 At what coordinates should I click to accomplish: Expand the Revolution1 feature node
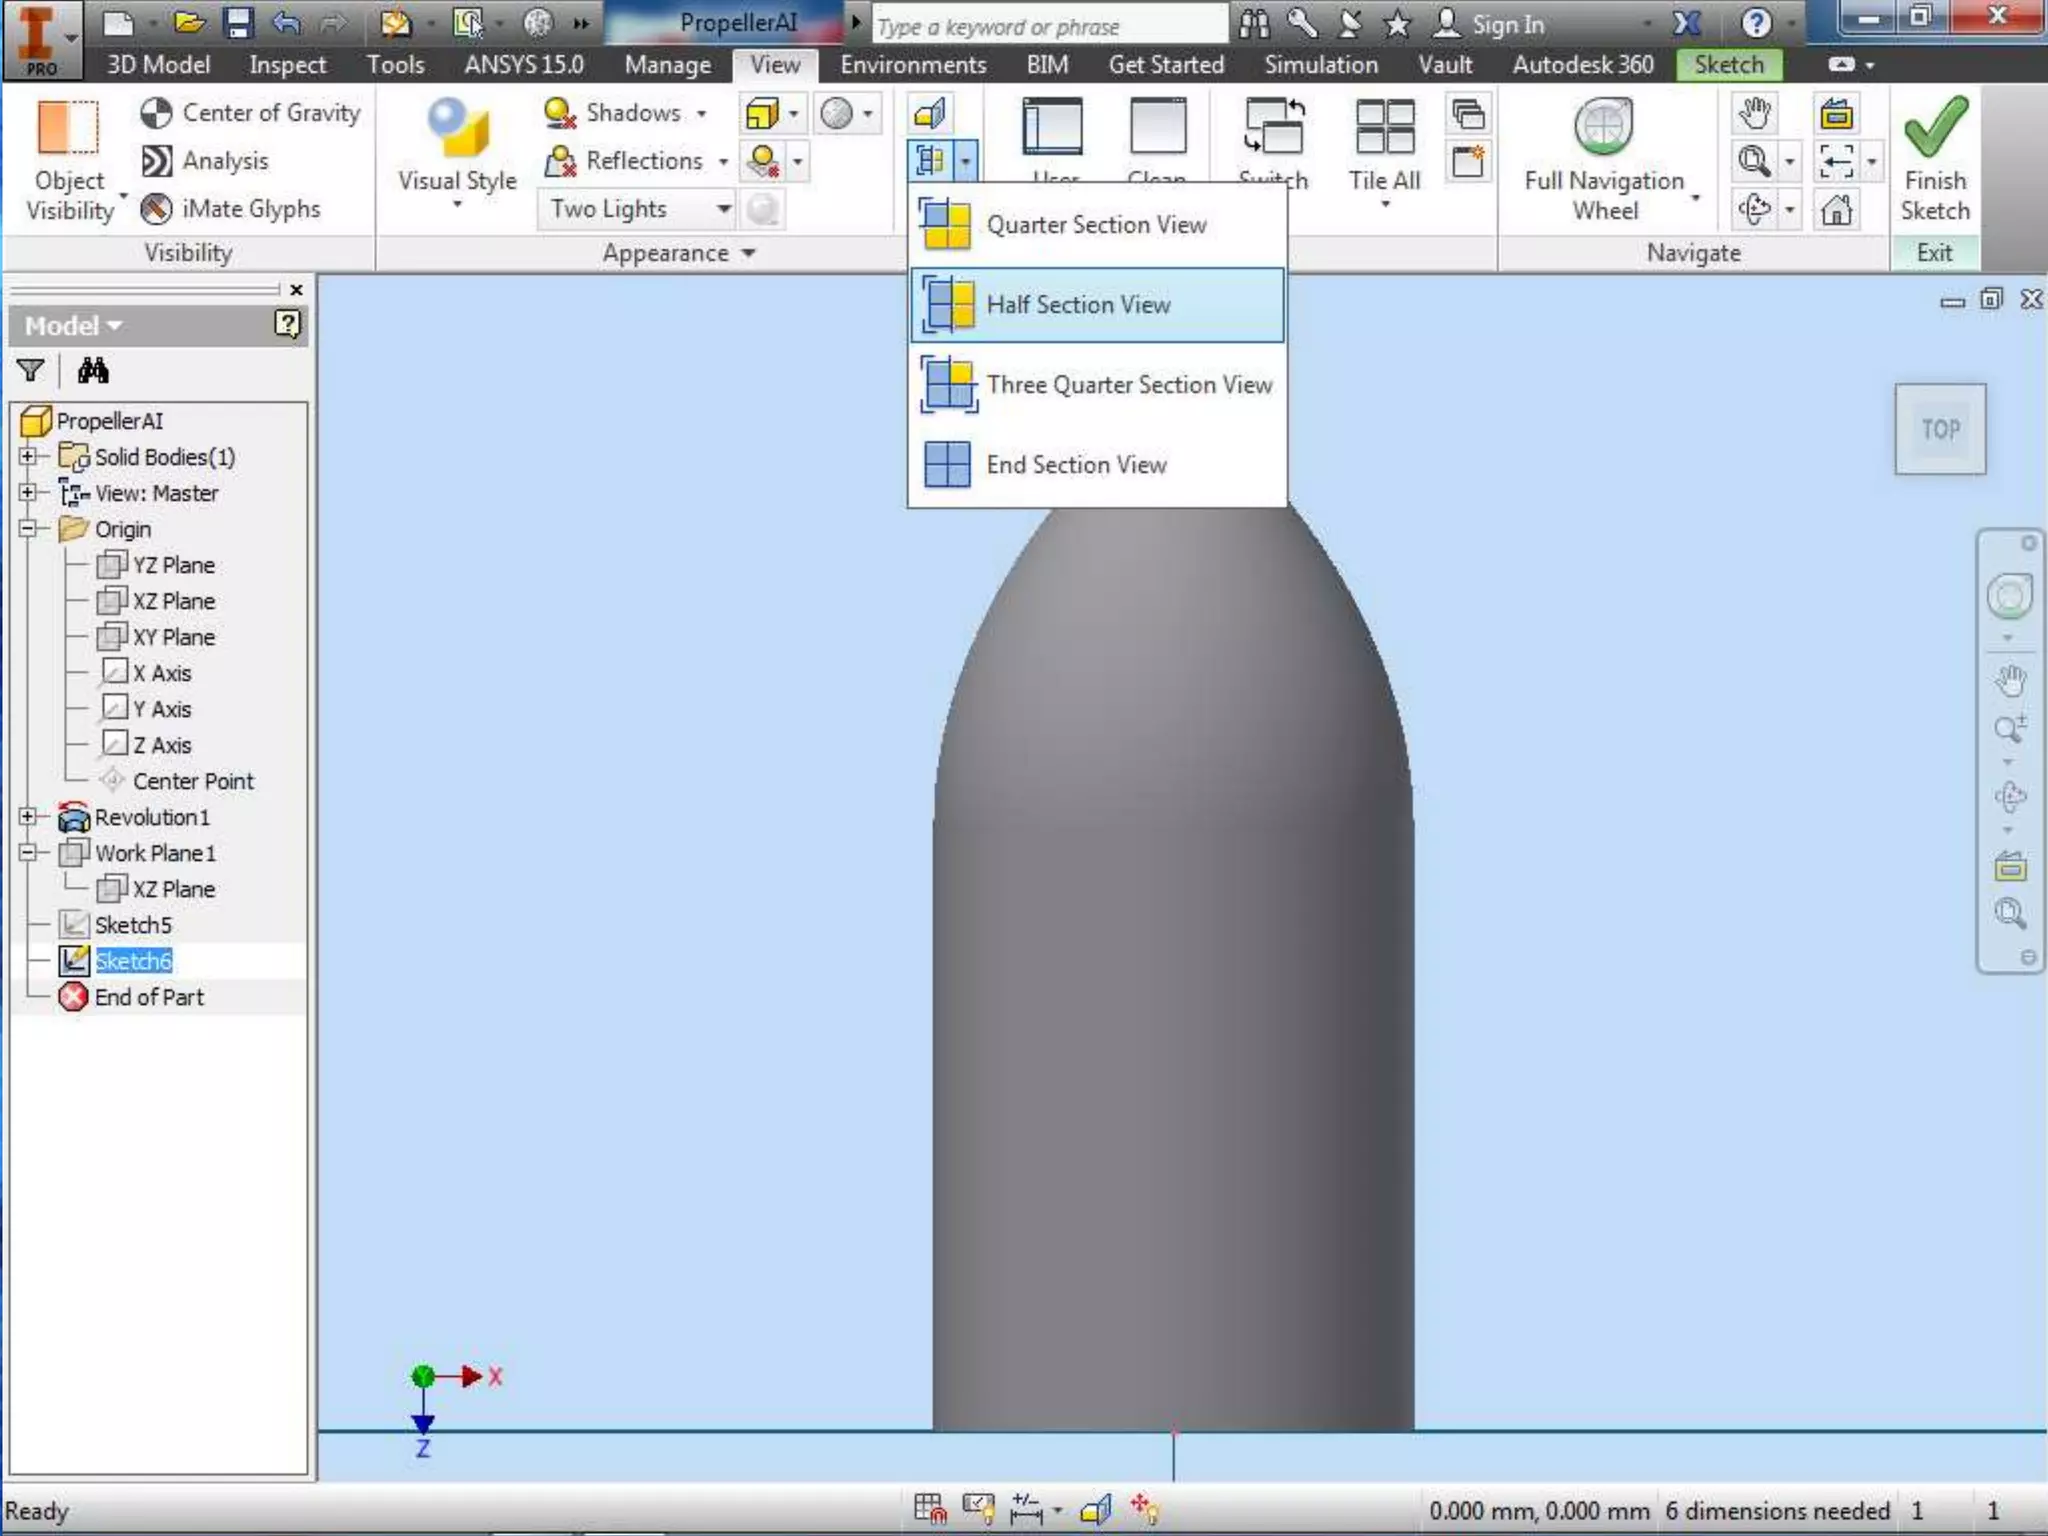coord(28,817)
